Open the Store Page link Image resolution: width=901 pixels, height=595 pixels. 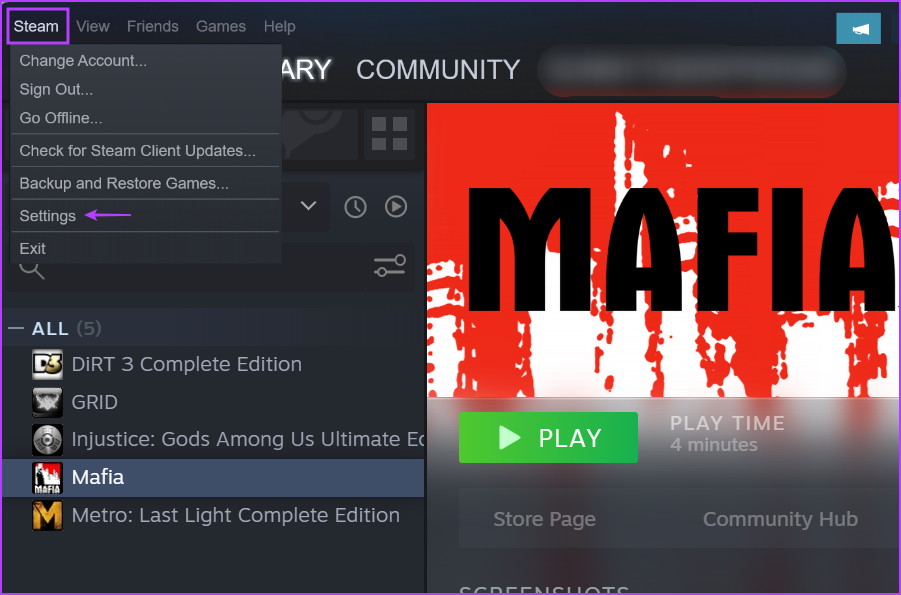pyautogui.click(x=544, y=519)
